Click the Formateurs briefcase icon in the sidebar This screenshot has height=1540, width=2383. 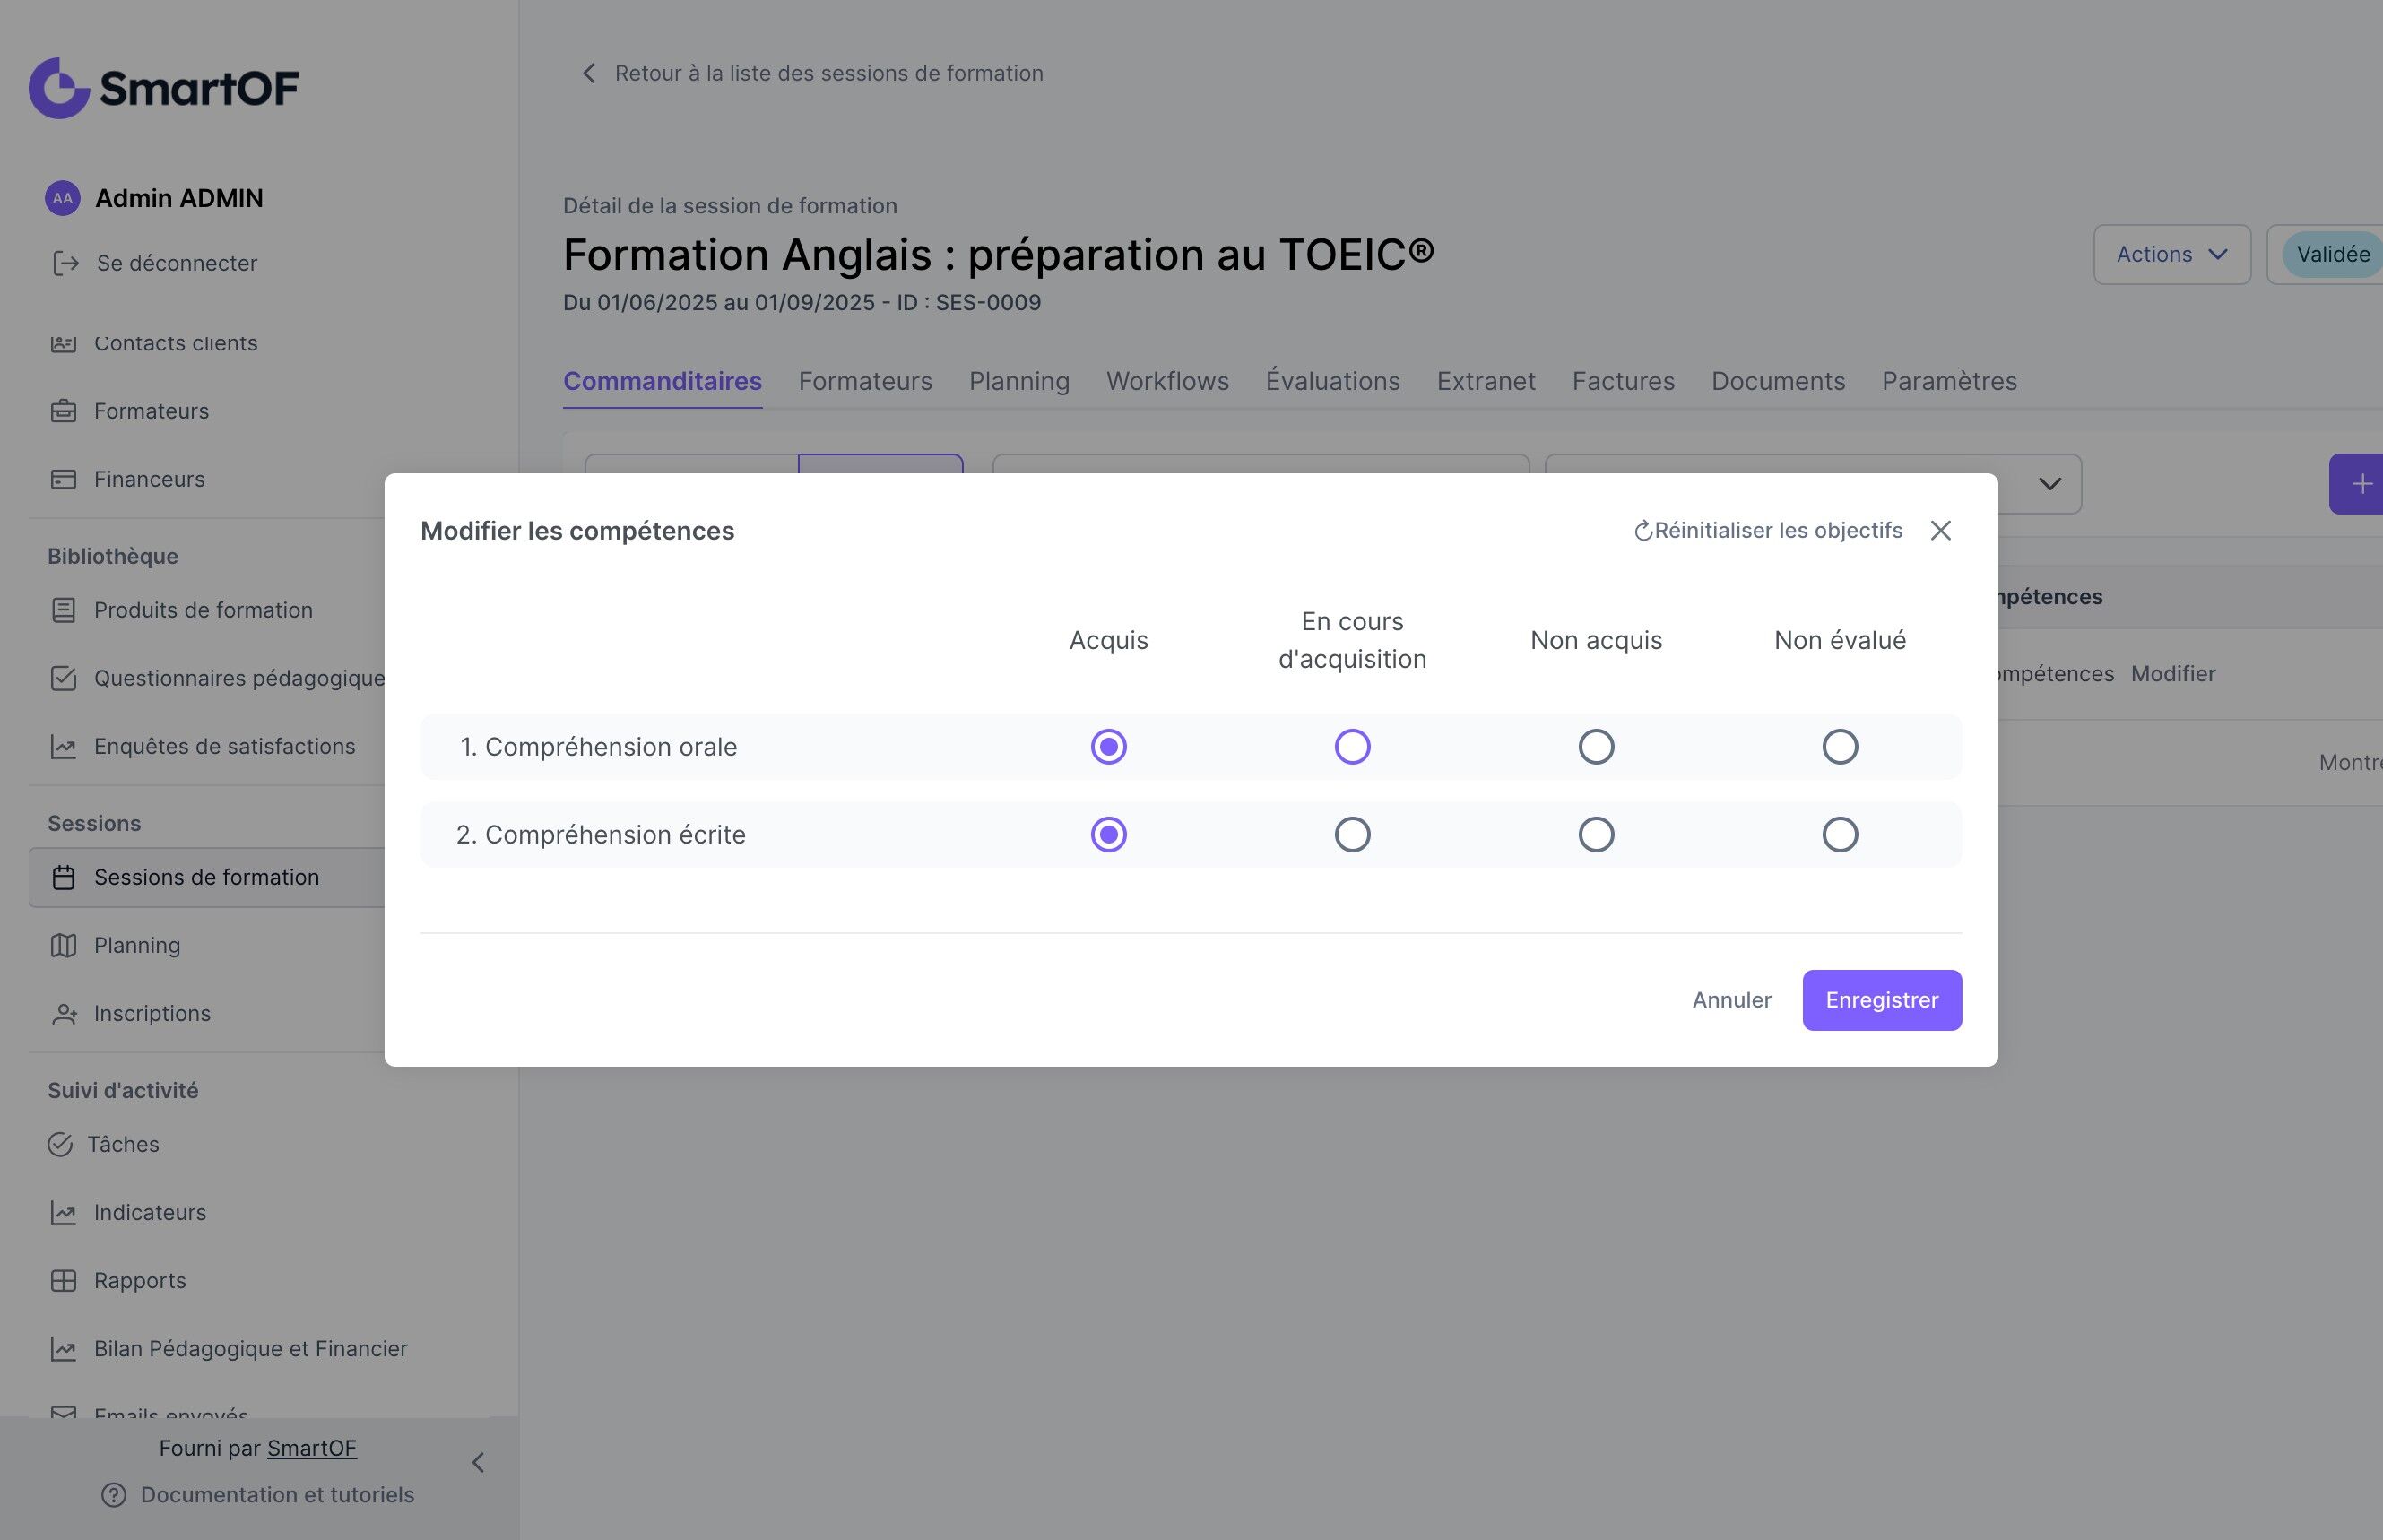point(63,411)
